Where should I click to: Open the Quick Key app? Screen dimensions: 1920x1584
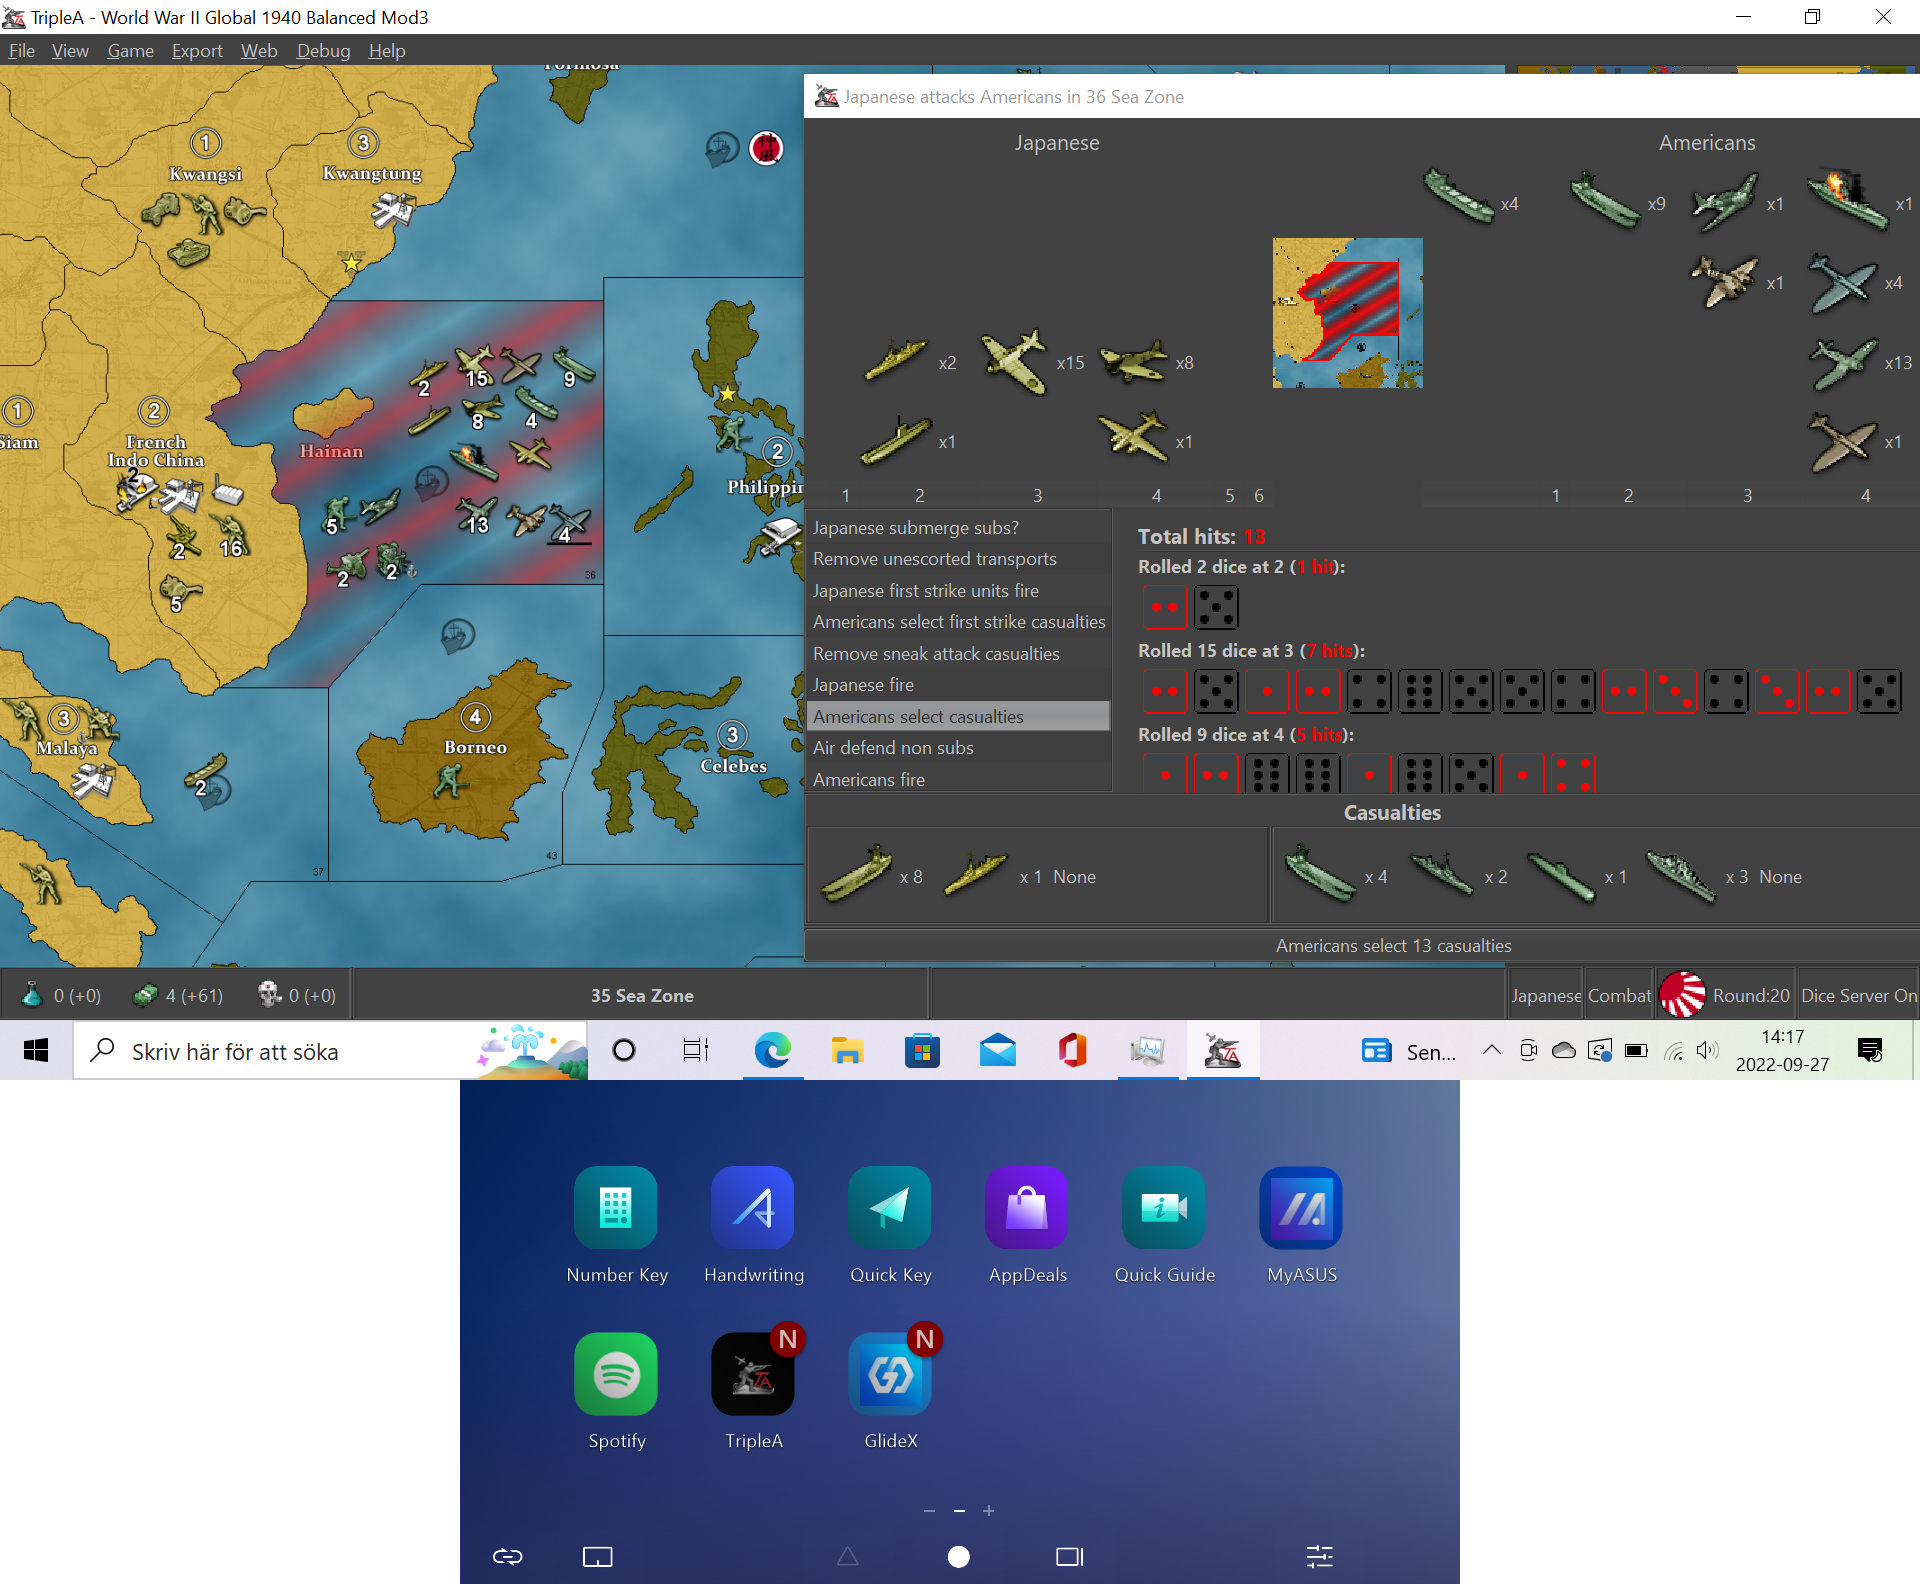(x=890, y=1208)
